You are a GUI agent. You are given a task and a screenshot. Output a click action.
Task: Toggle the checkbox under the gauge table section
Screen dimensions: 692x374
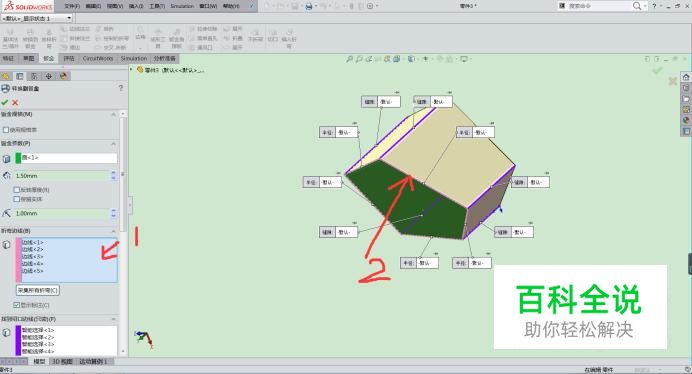pos(6,130)
